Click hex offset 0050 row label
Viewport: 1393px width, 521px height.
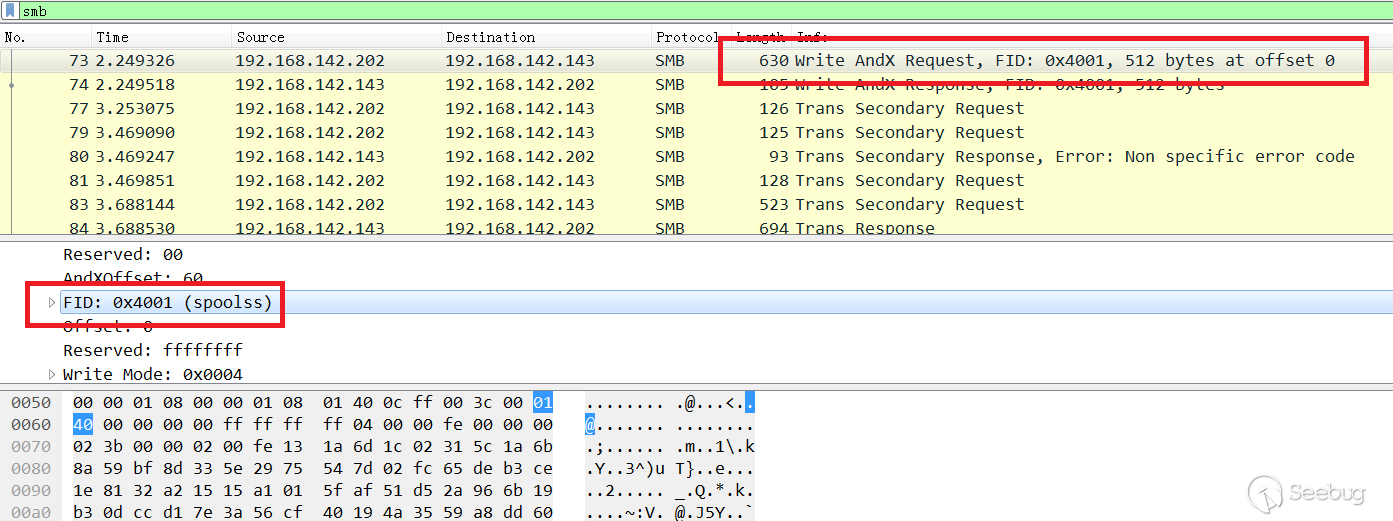[31, 403]
